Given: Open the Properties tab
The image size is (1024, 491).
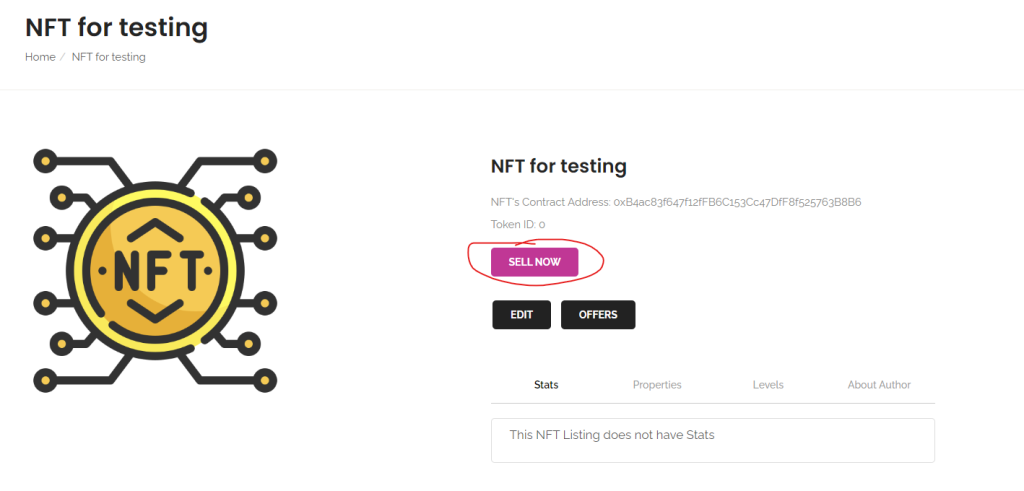Looking at the screenshot, I should (657, 385).
